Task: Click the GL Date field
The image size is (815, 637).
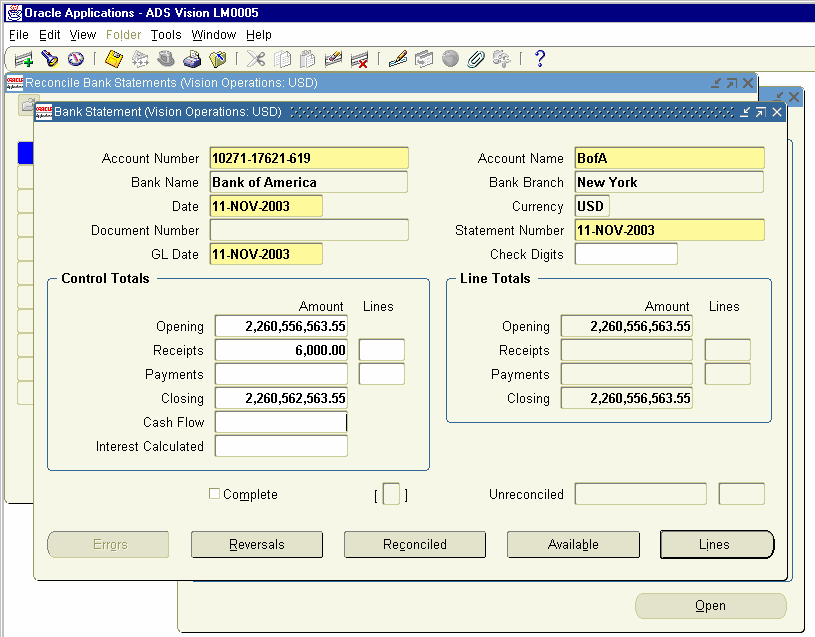Action: pos(266,254)
